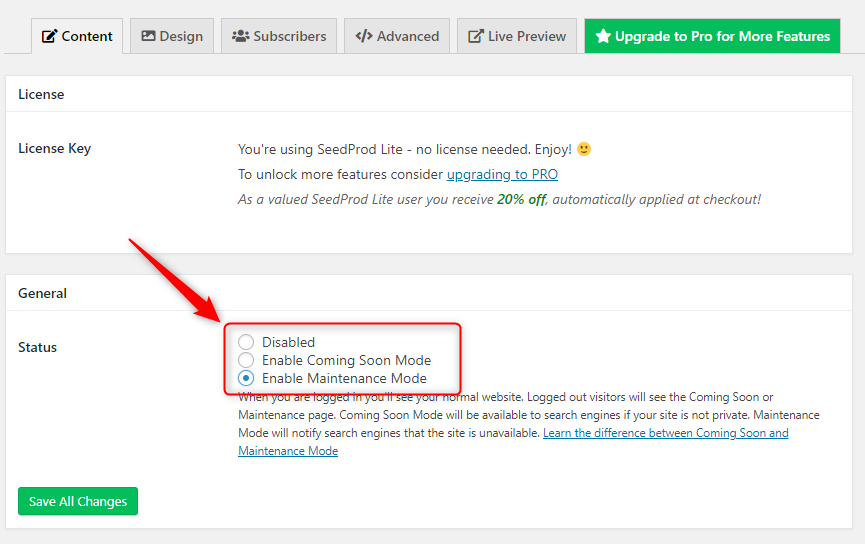The width and height of the screenshot is (865, 544).
Task: Open the Subscribers tab
Action: point(279,36)
